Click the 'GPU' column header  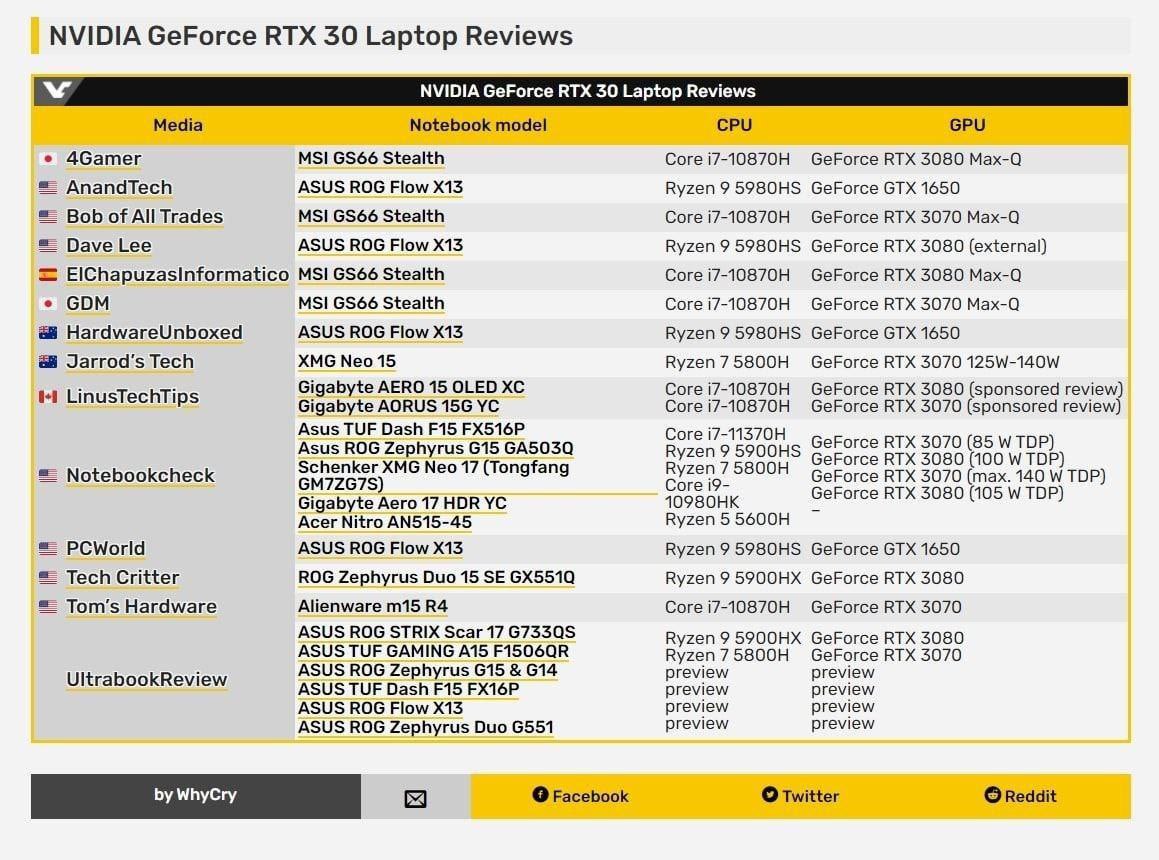coord(967,125)
